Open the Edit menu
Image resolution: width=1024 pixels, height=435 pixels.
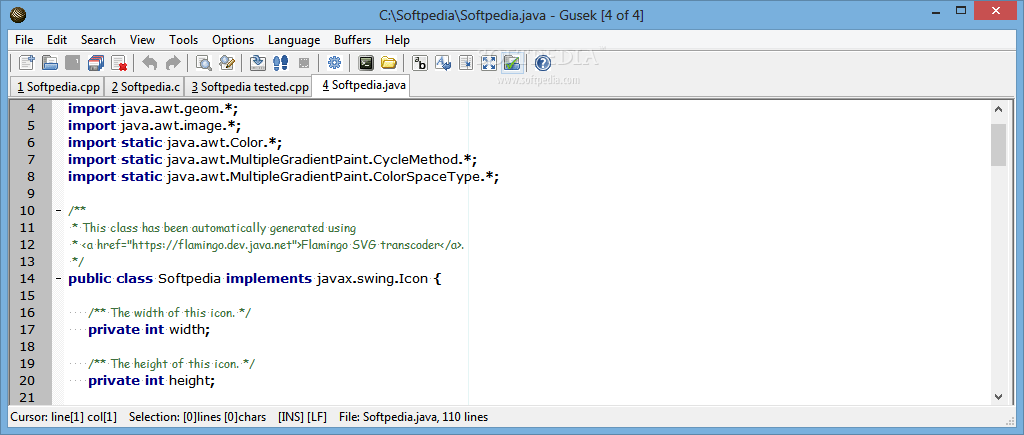(x=57, y=40)
